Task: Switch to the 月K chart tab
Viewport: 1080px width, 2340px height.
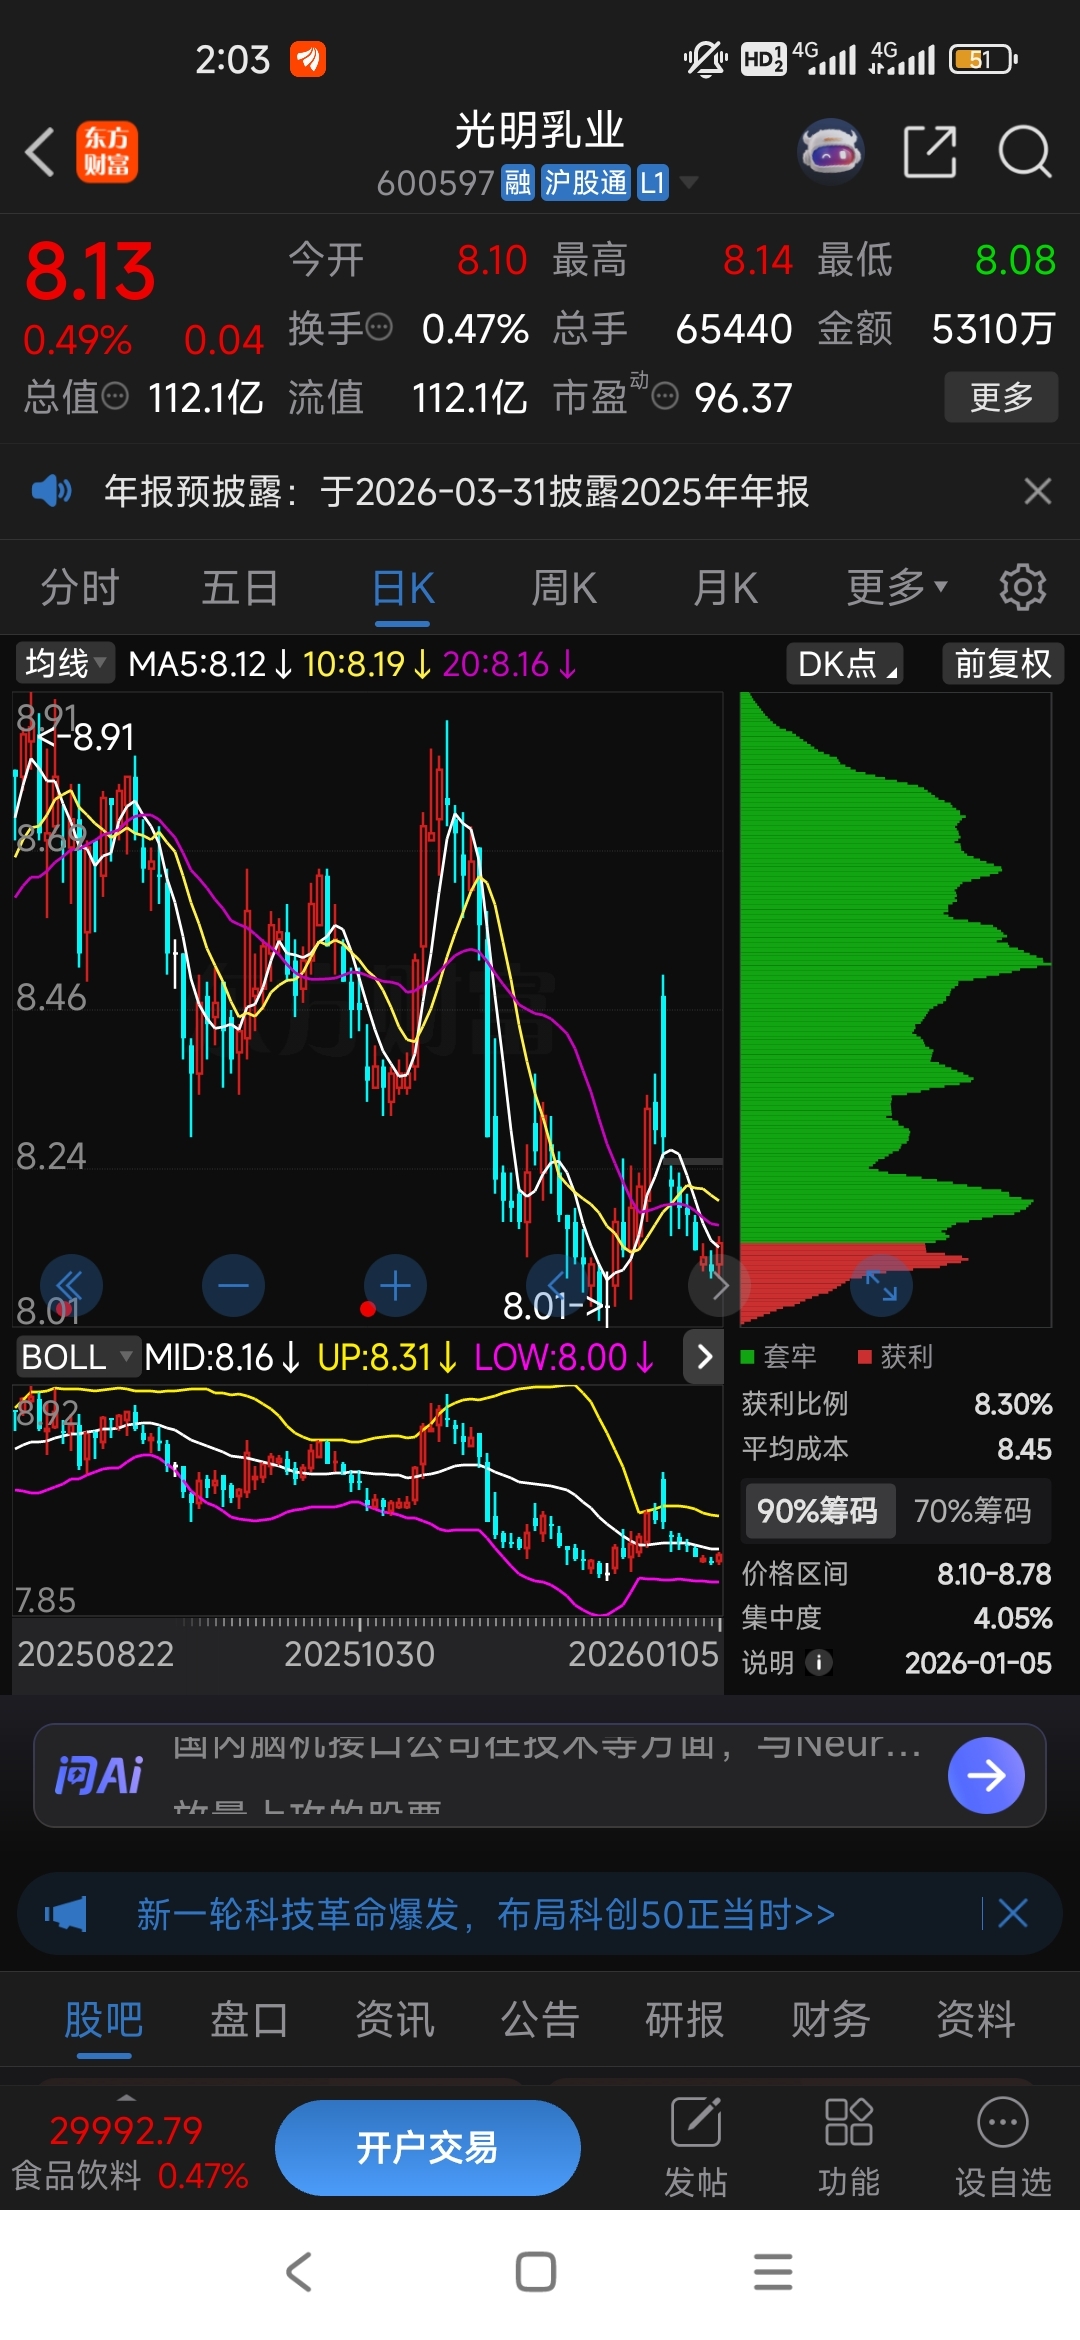Action: 726,588
